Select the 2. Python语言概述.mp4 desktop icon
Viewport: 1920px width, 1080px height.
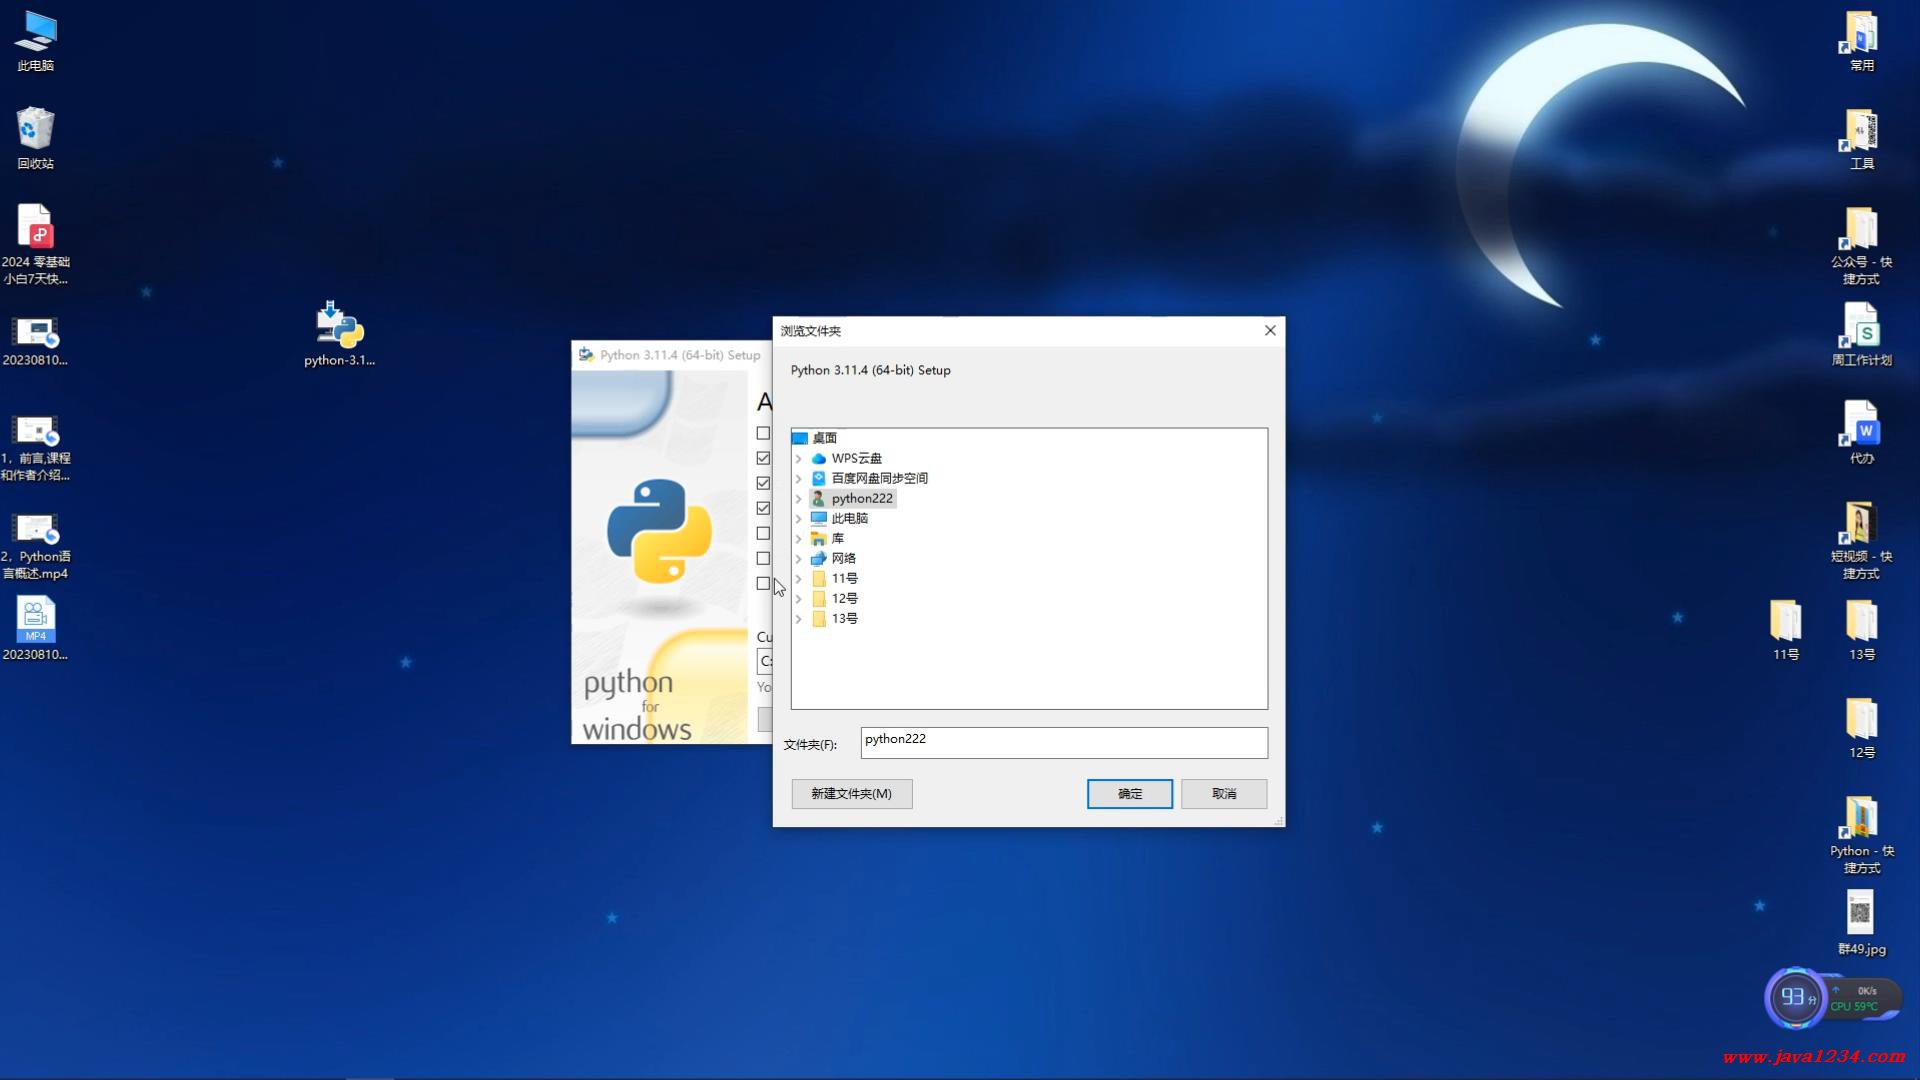point(36,545)
